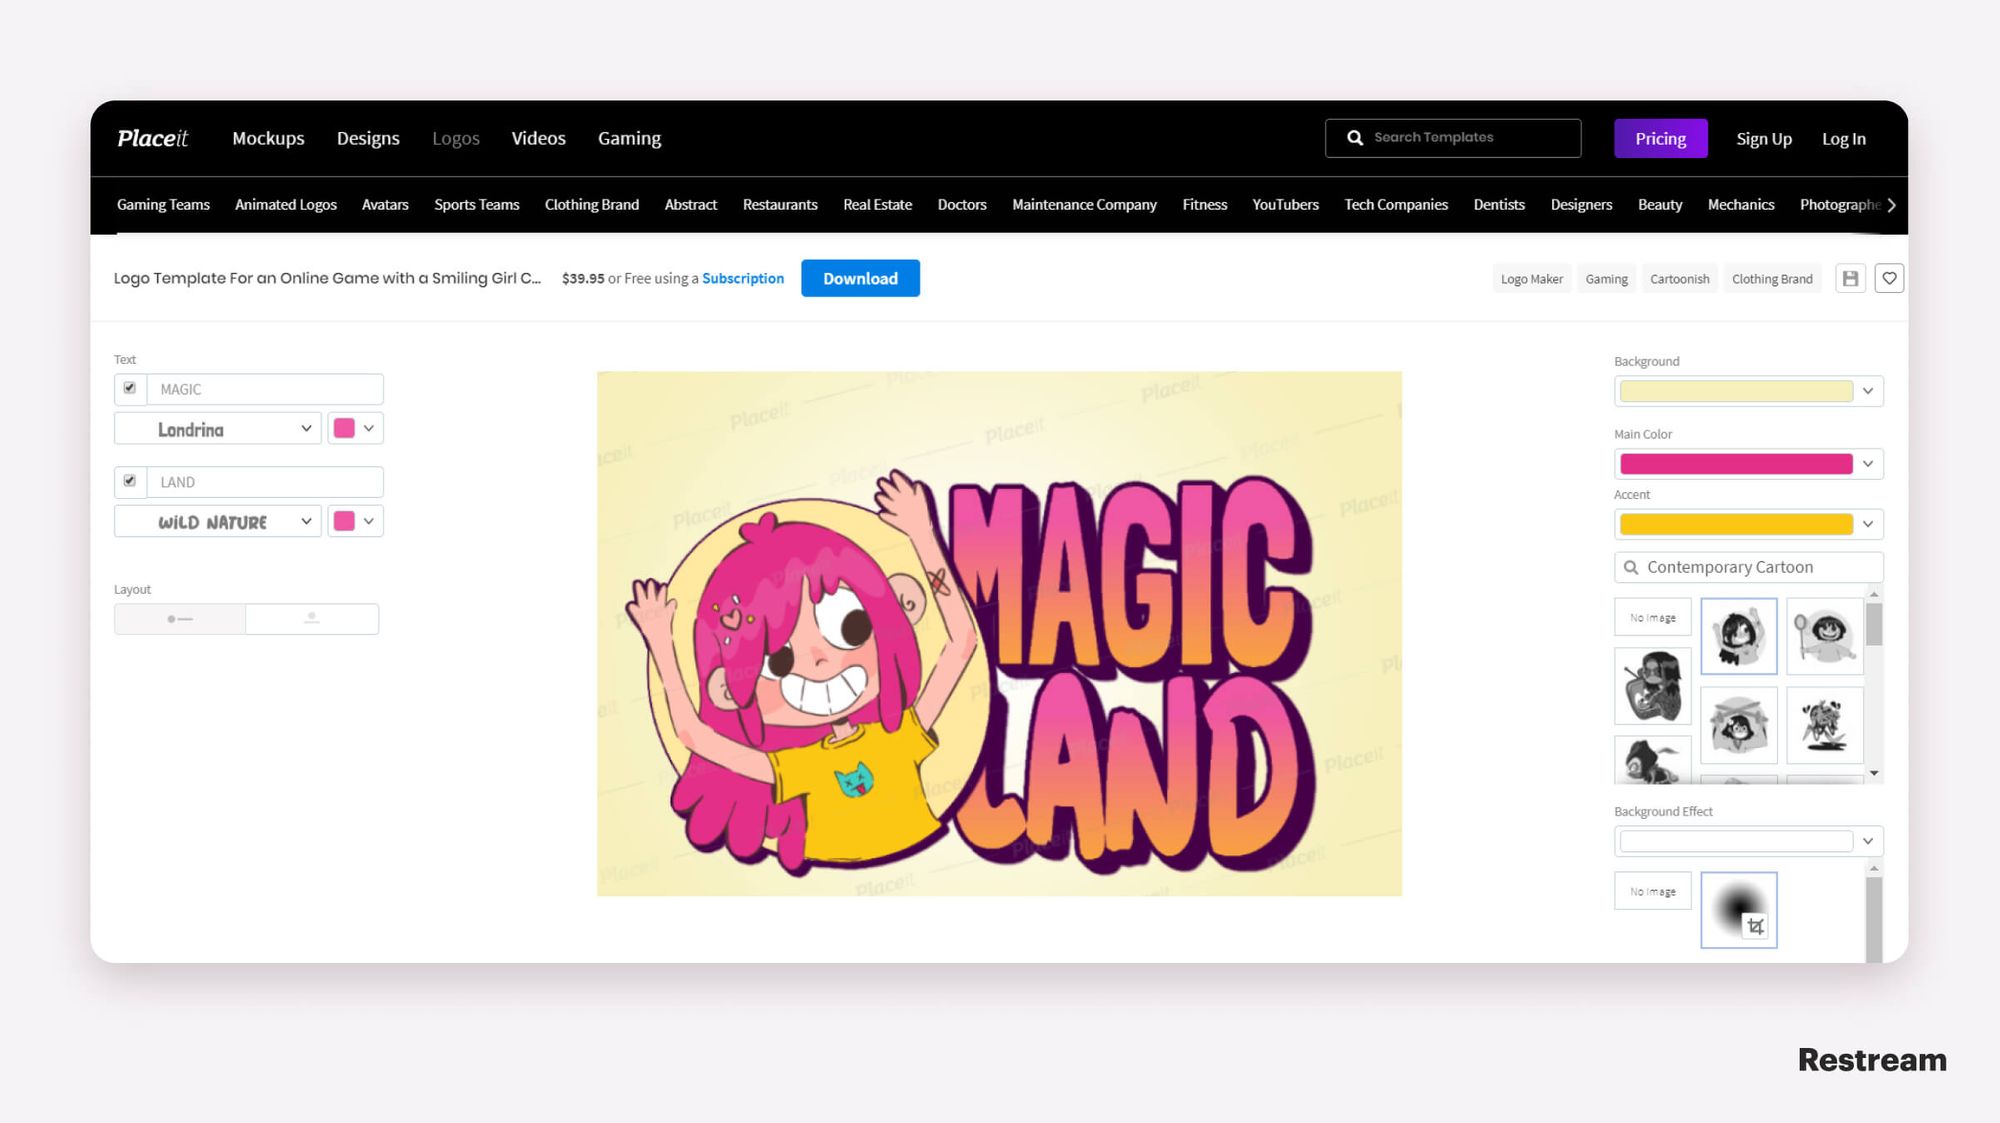
Task: Click the search magnifier icon in header
Action: click(1355, 138)
